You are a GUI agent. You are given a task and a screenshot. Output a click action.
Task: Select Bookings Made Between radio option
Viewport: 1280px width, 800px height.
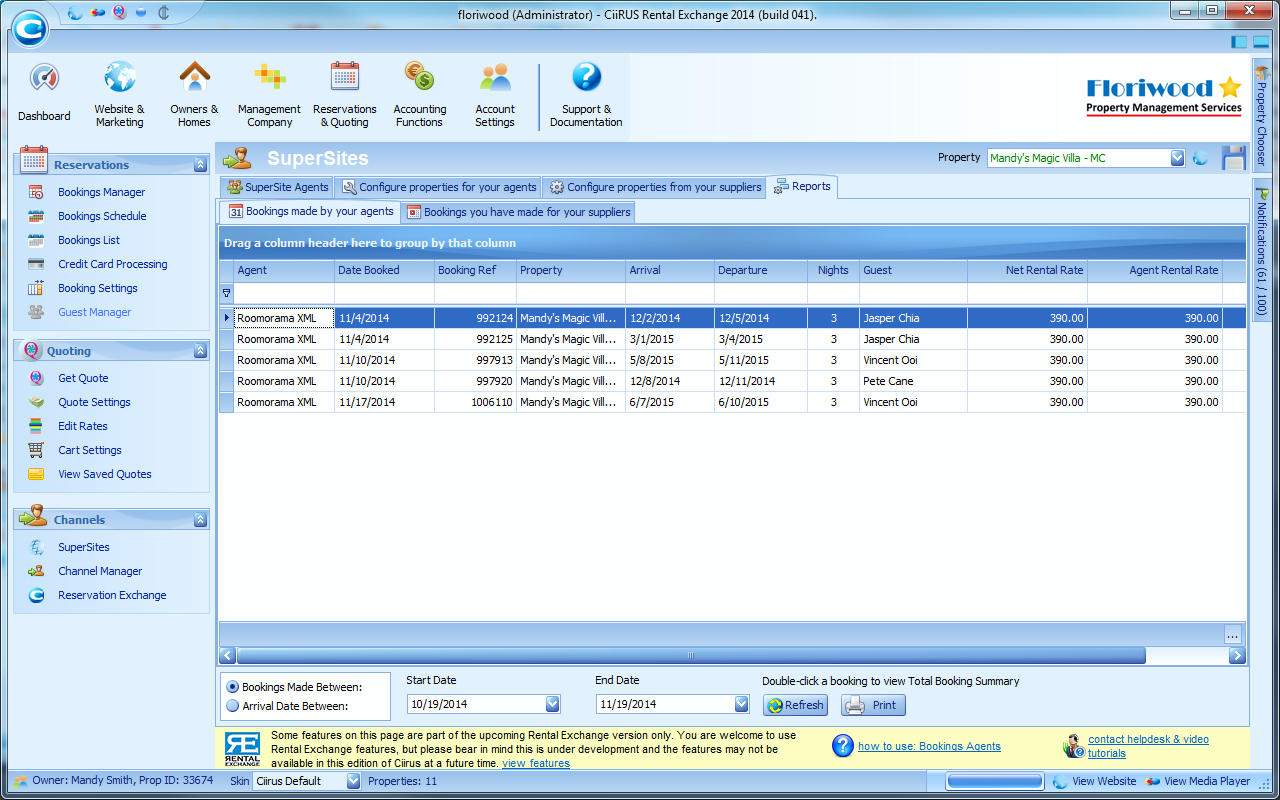pos(233,687)
